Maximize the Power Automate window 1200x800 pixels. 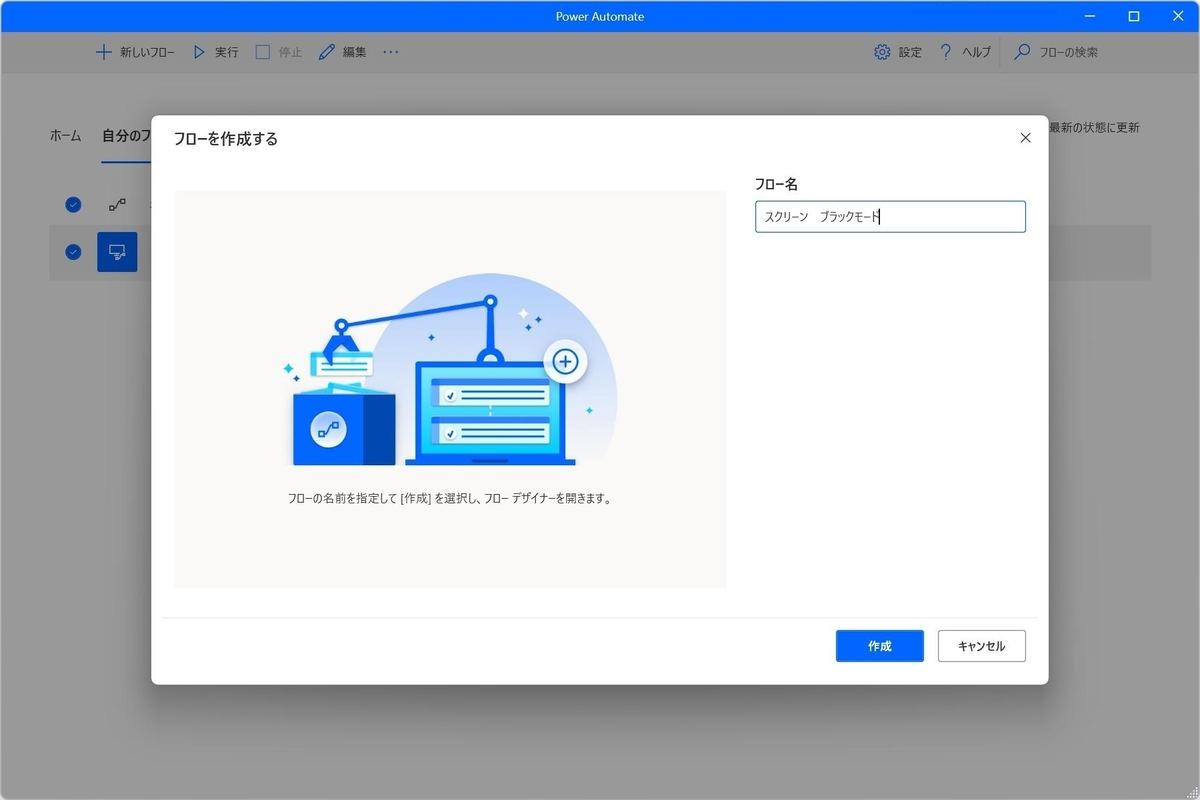[x=1134, y=16]
